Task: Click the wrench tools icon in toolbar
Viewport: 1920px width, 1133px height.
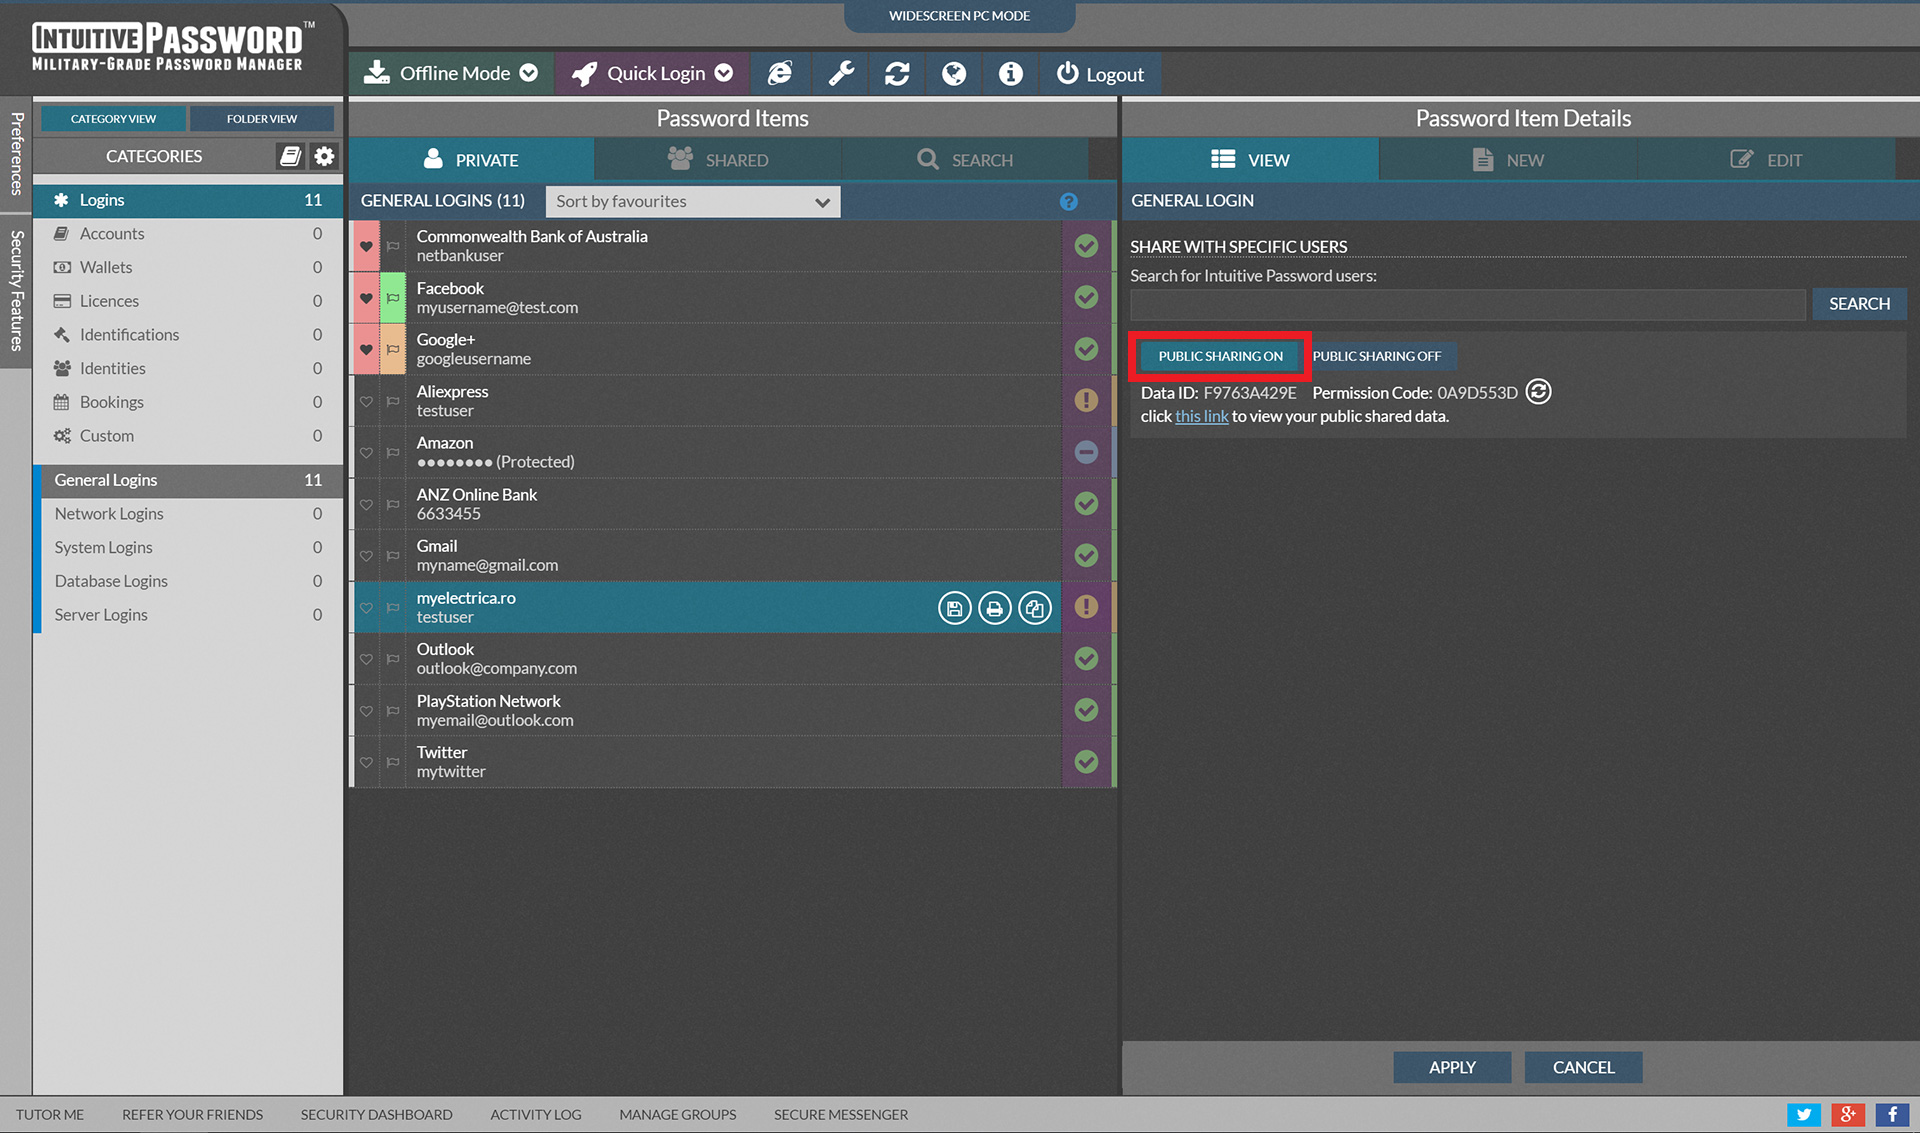Action: click(x=841, y=73)
